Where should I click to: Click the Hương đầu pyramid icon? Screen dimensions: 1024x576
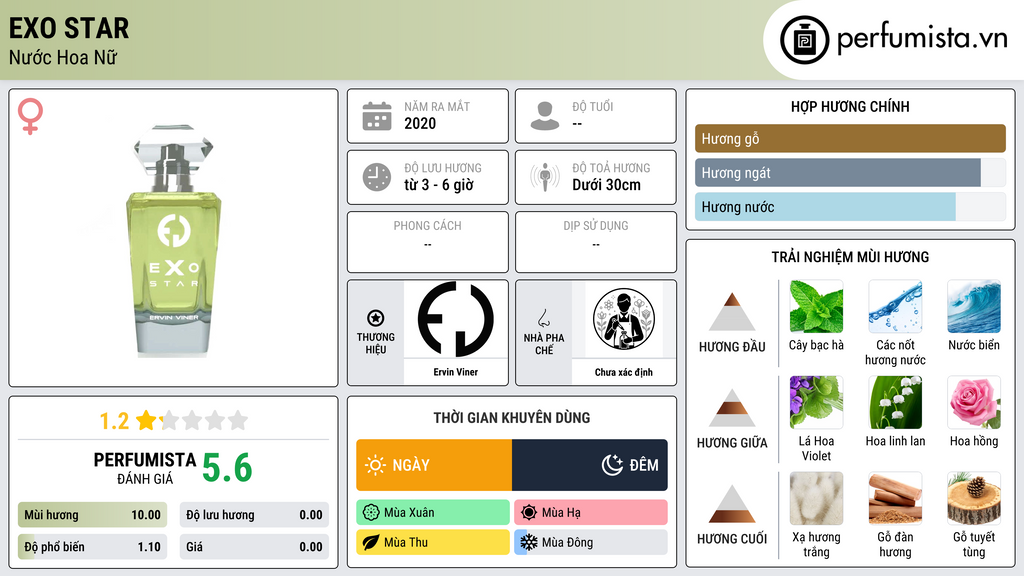tap(732, 312)
